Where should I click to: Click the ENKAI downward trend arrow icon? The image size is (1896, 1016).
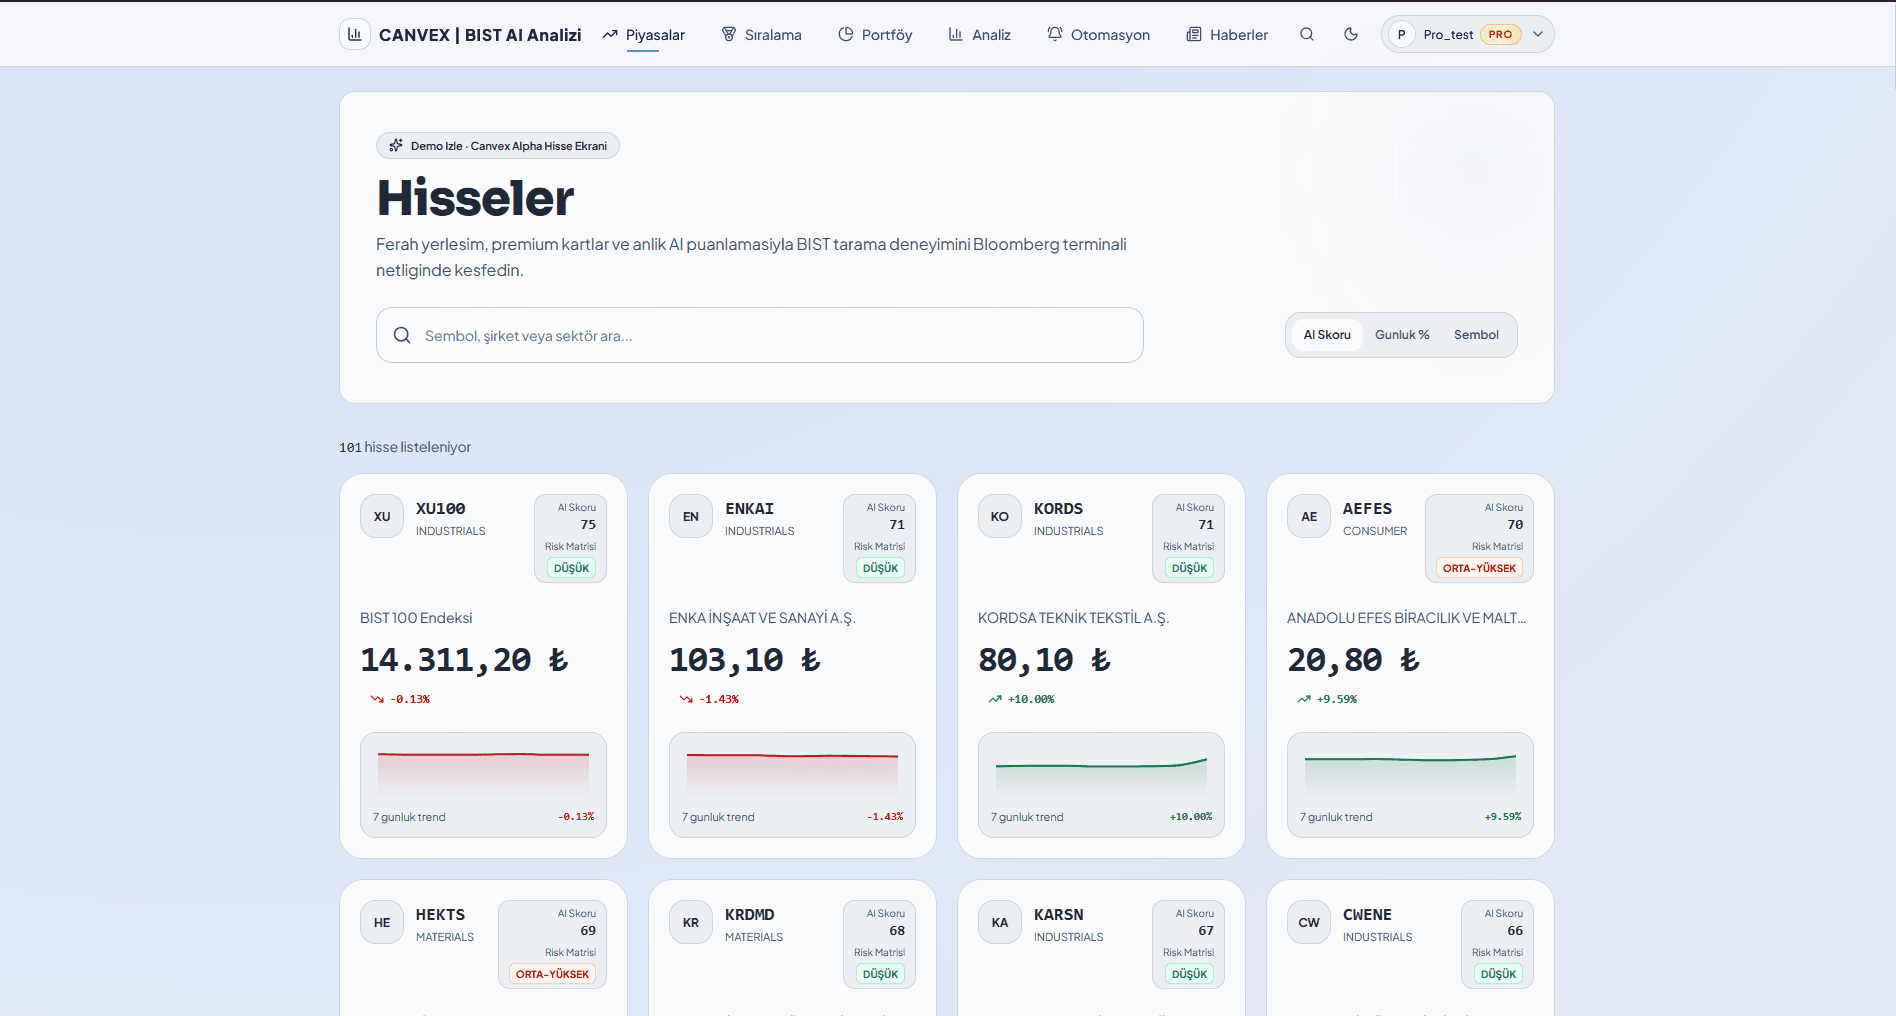tap(686, 699)
